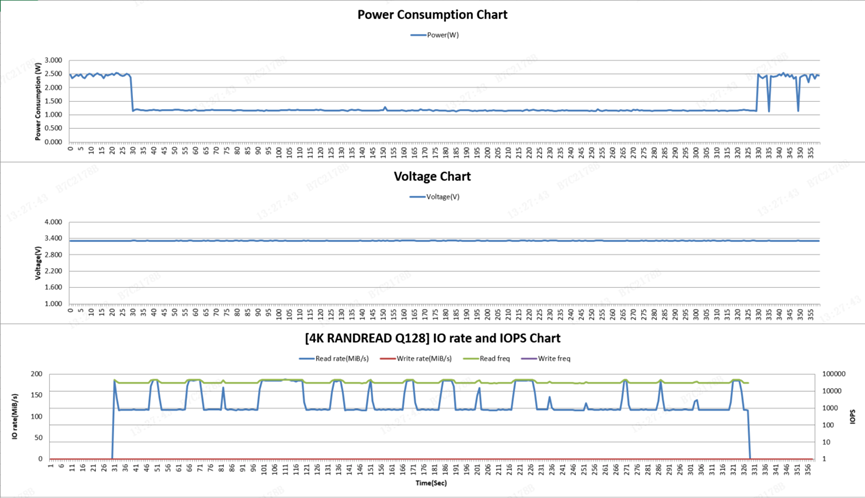This screenshot has height=498, width=865.
Task: Click the Write freq legend entry
Action: point(546,358)
